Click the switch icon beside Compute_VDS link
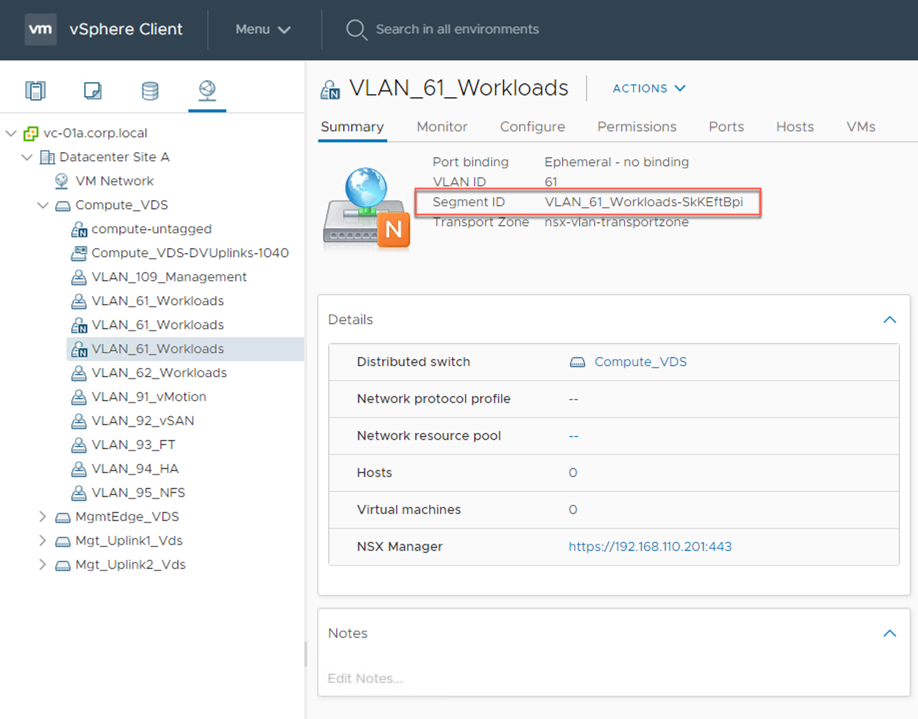 pyautogui.click(x=577, y=362)
